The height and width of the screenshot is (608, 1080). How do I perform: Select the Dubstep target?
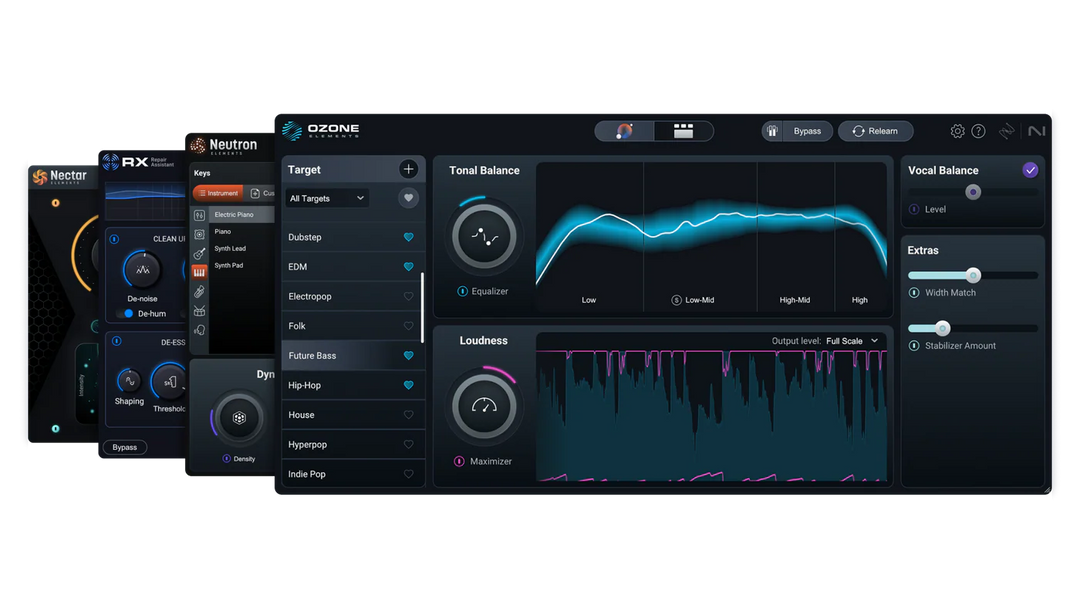(353, 237)
